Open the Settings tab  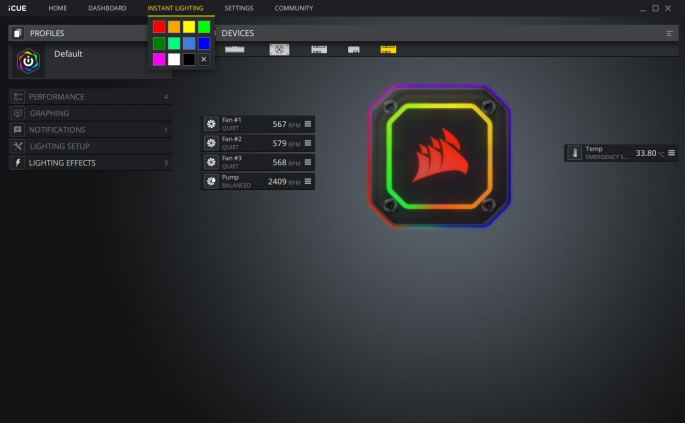pos(239,8)
